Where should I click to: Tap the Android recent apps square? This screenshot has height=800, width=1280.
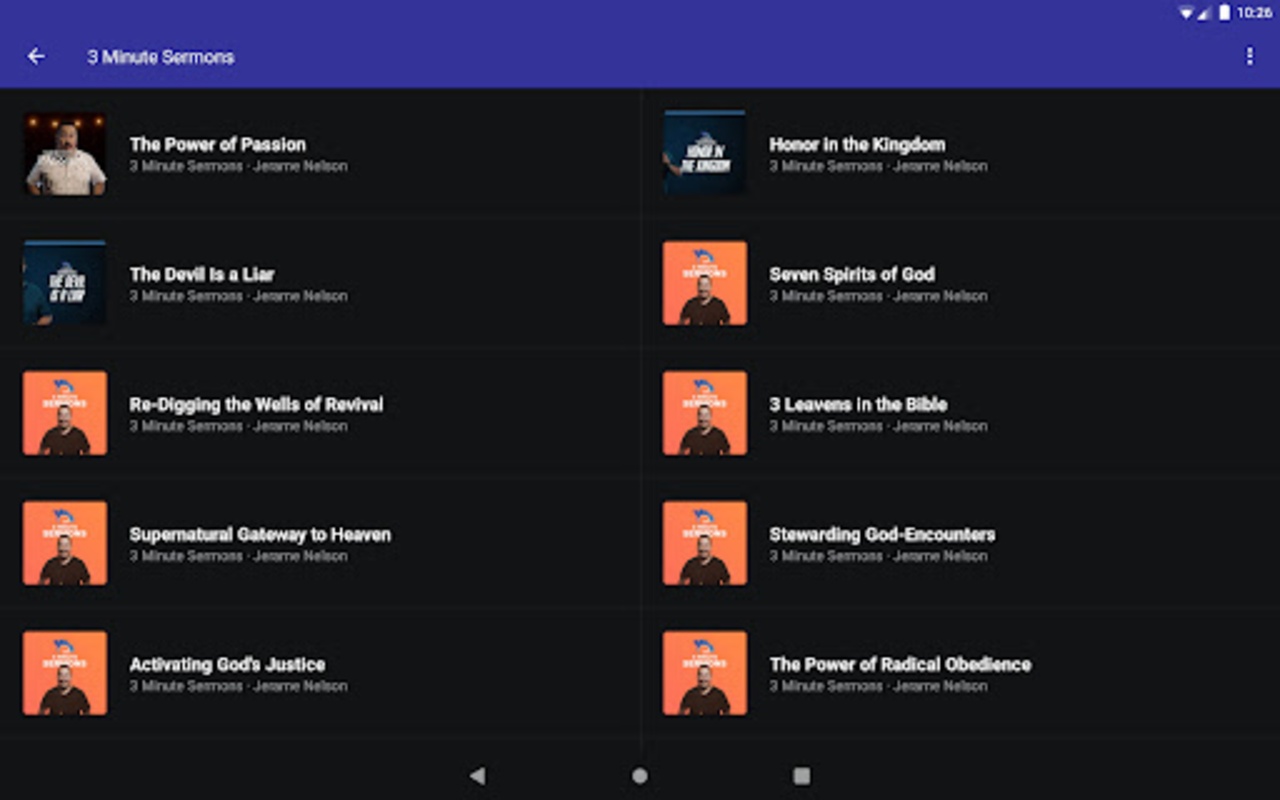pos(802,775)
